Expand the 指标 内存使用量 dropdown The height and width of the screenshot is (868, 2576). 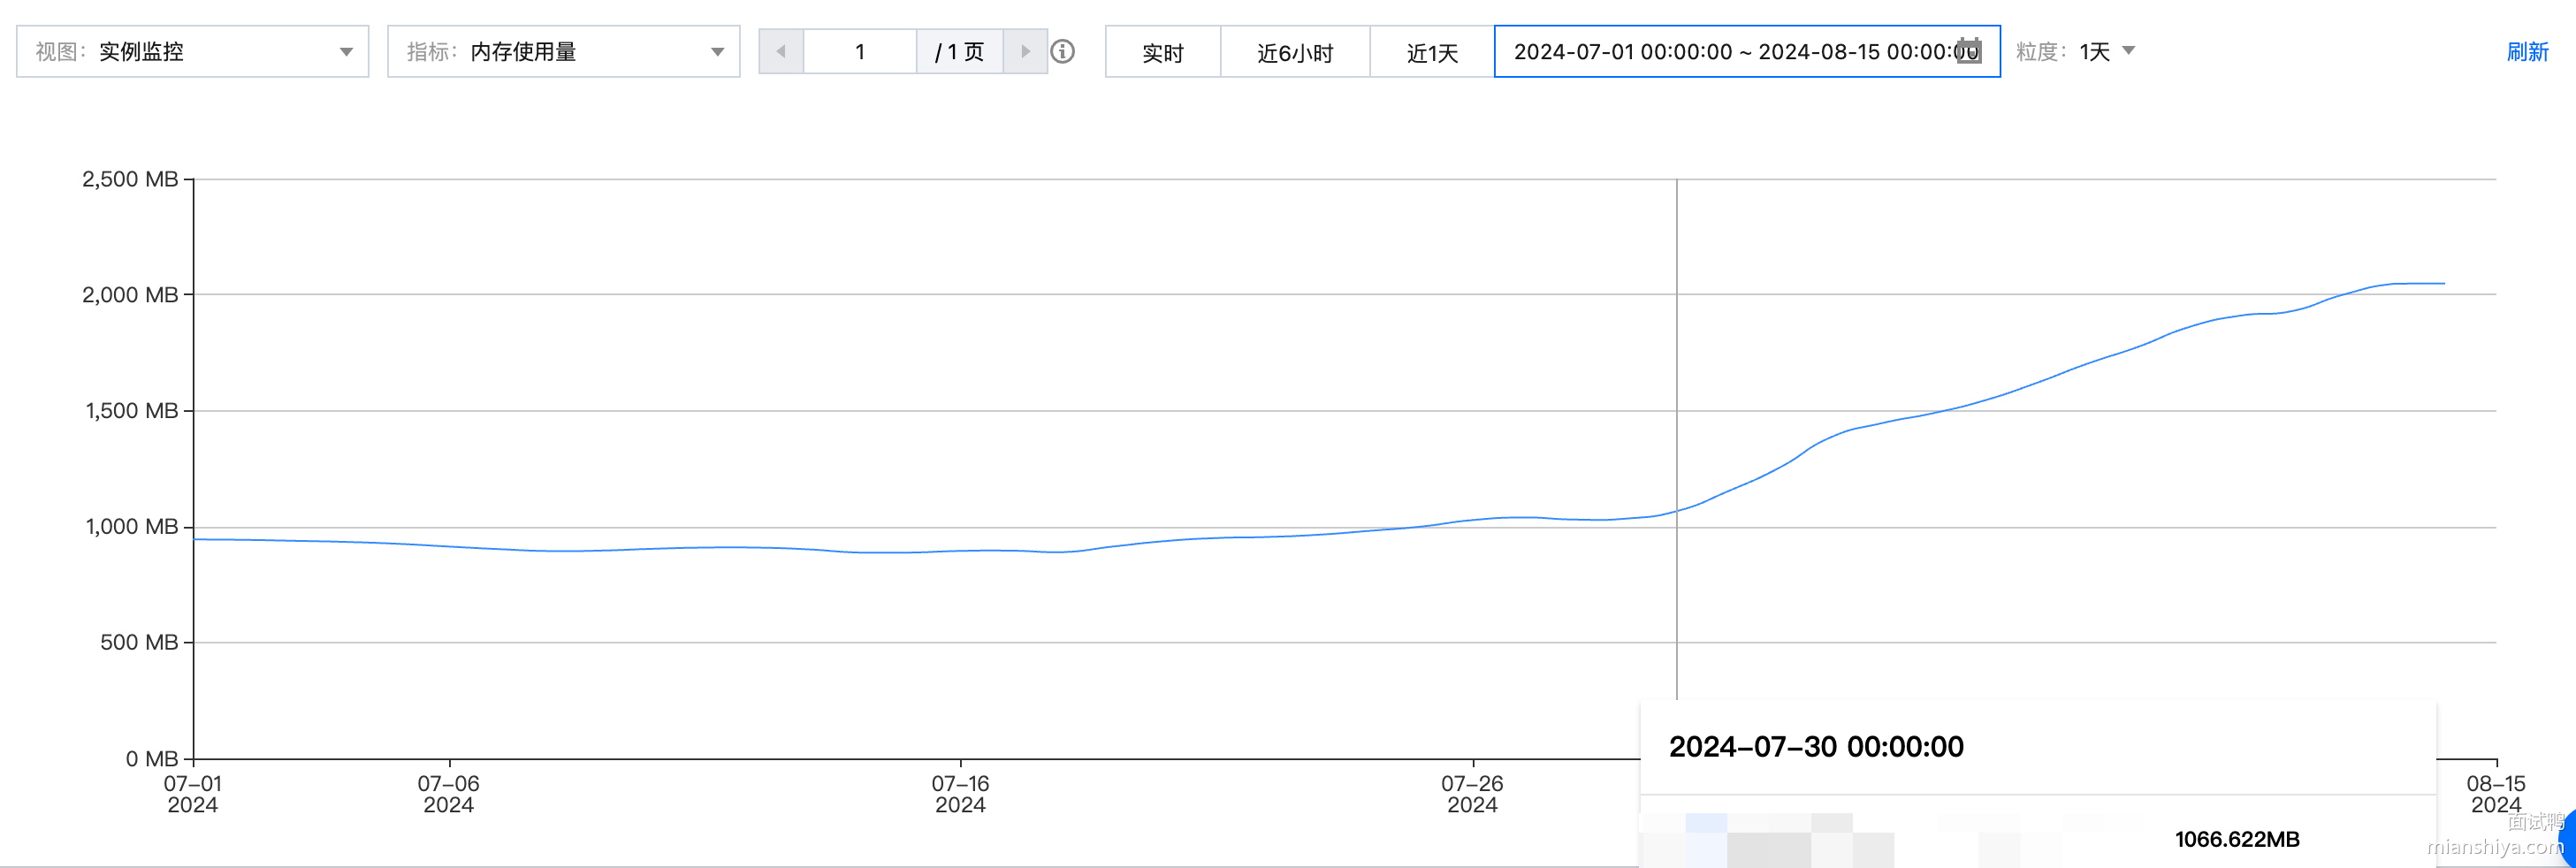click(563, 52)
